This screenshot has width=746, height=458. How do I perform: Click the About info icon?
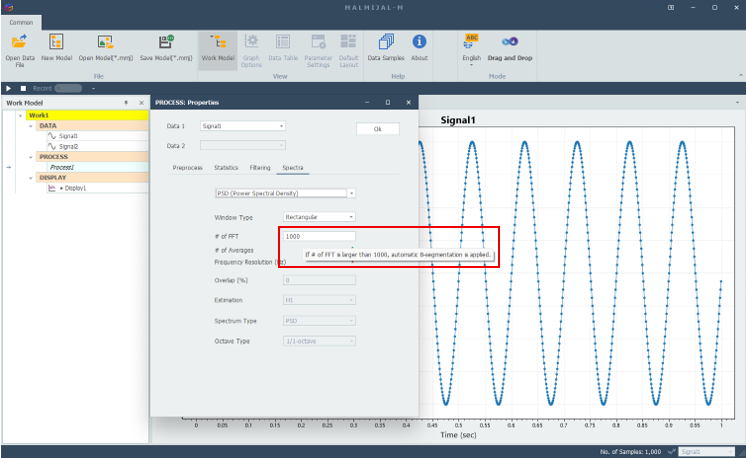click(419, 43)
